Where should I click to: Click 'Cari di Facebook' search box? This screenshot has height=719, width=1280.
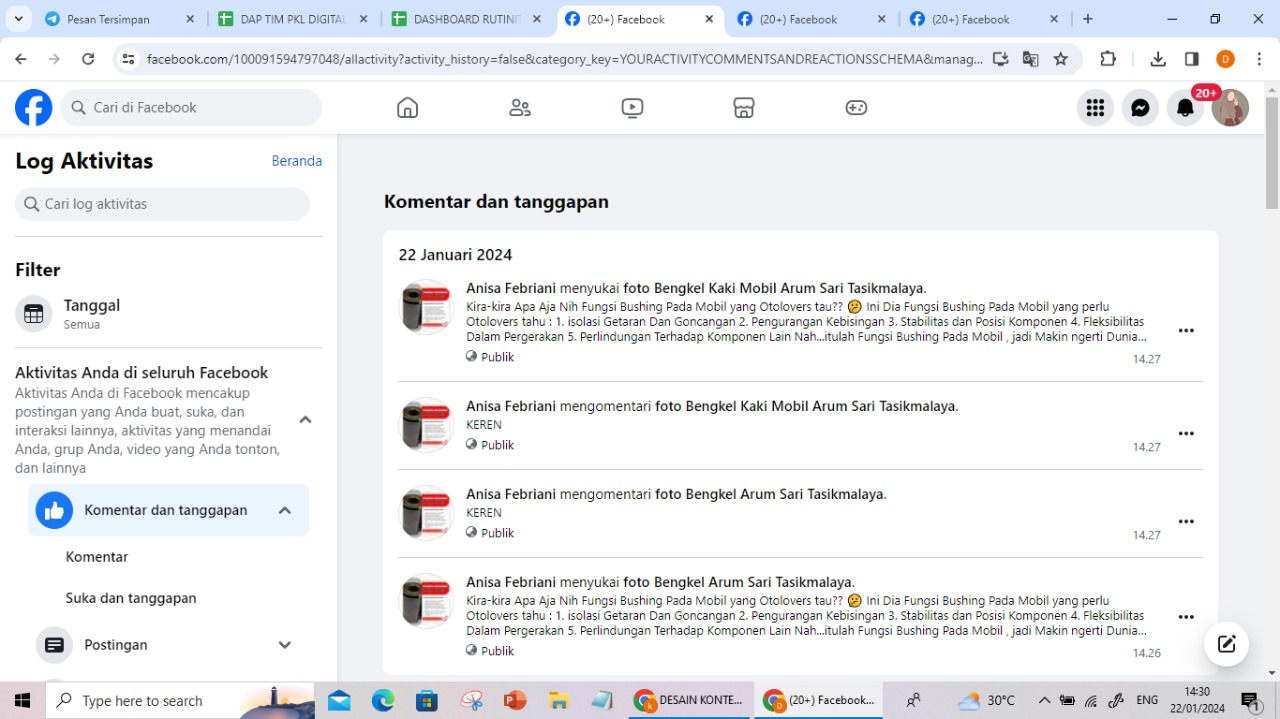191,108
